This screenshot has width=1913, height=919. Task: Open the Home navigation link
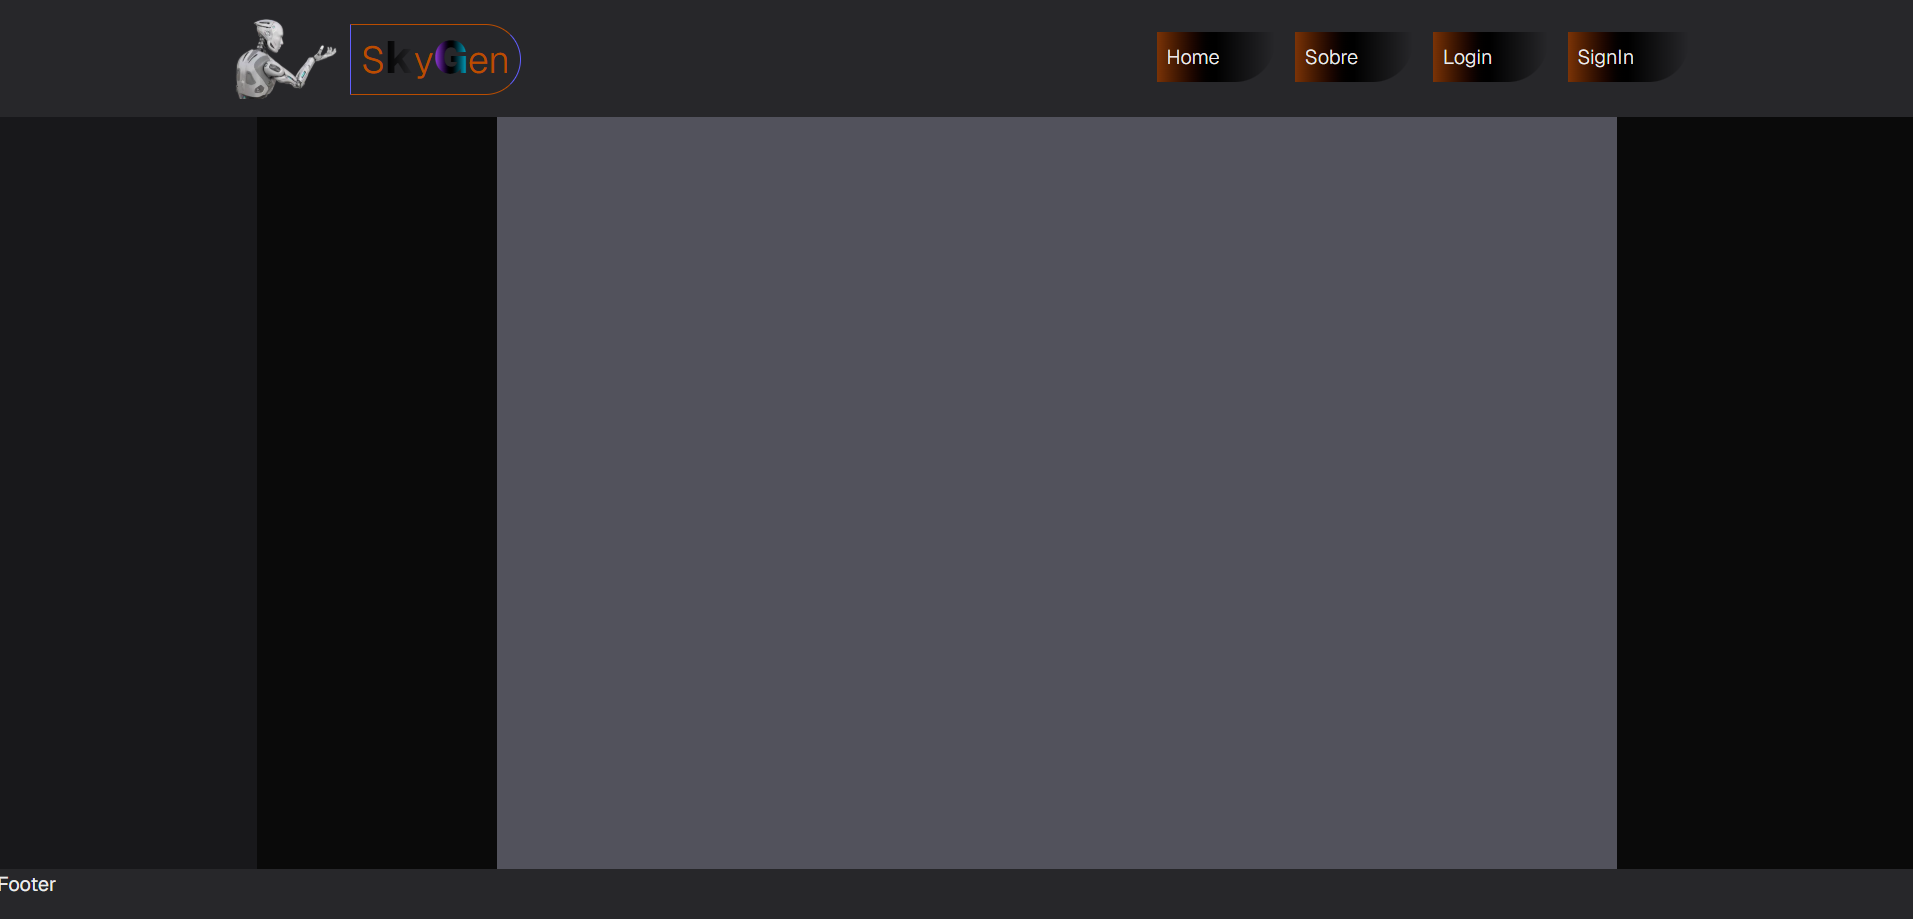click(1216, 57)
